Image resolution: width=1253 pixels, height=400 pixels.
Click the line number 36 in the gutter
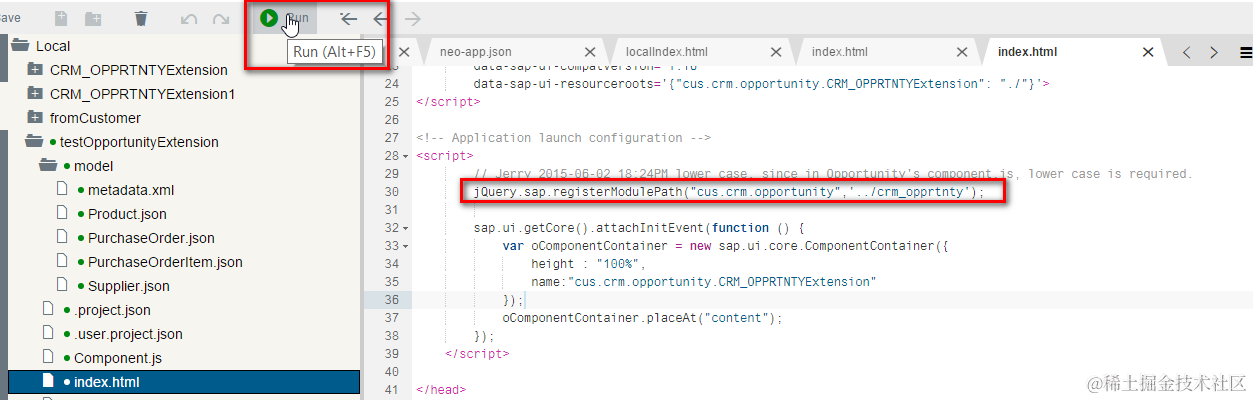pos(390,300)
